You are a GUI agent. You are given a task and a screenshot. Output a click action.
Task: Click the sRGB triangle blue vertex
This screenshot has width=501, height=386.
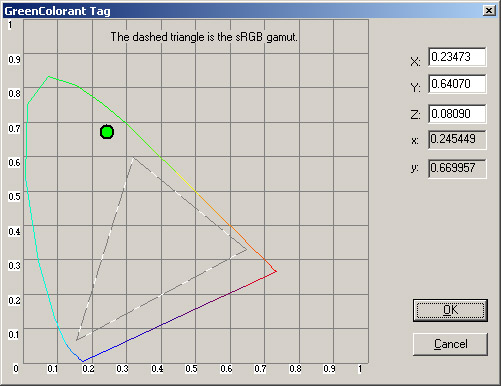(x=77, y=340)
